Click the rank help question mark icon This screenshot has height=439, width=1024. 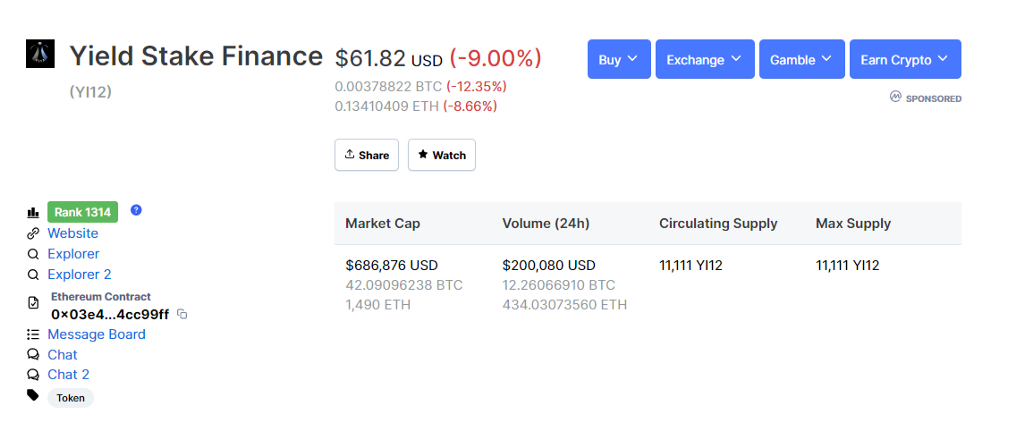coord(136,210)
